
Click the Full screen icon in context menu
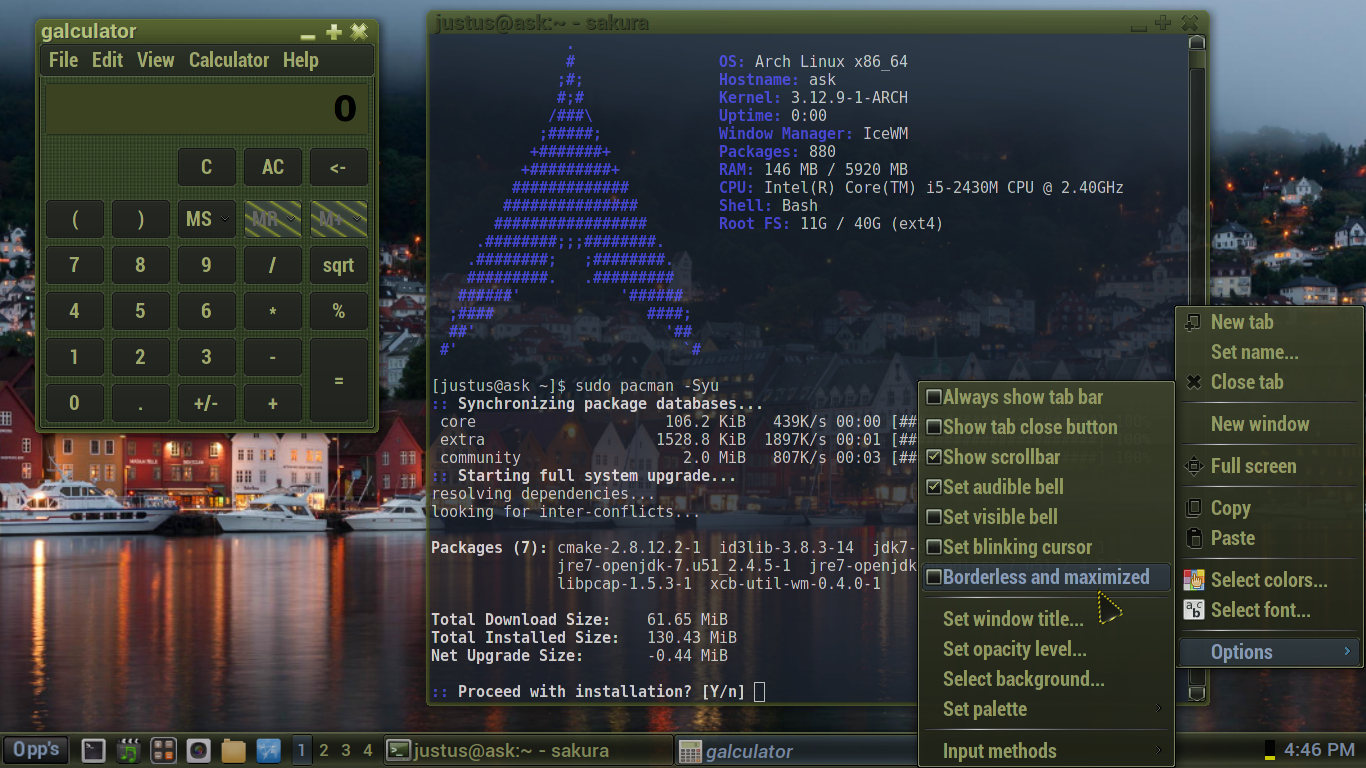(1193, 466)
